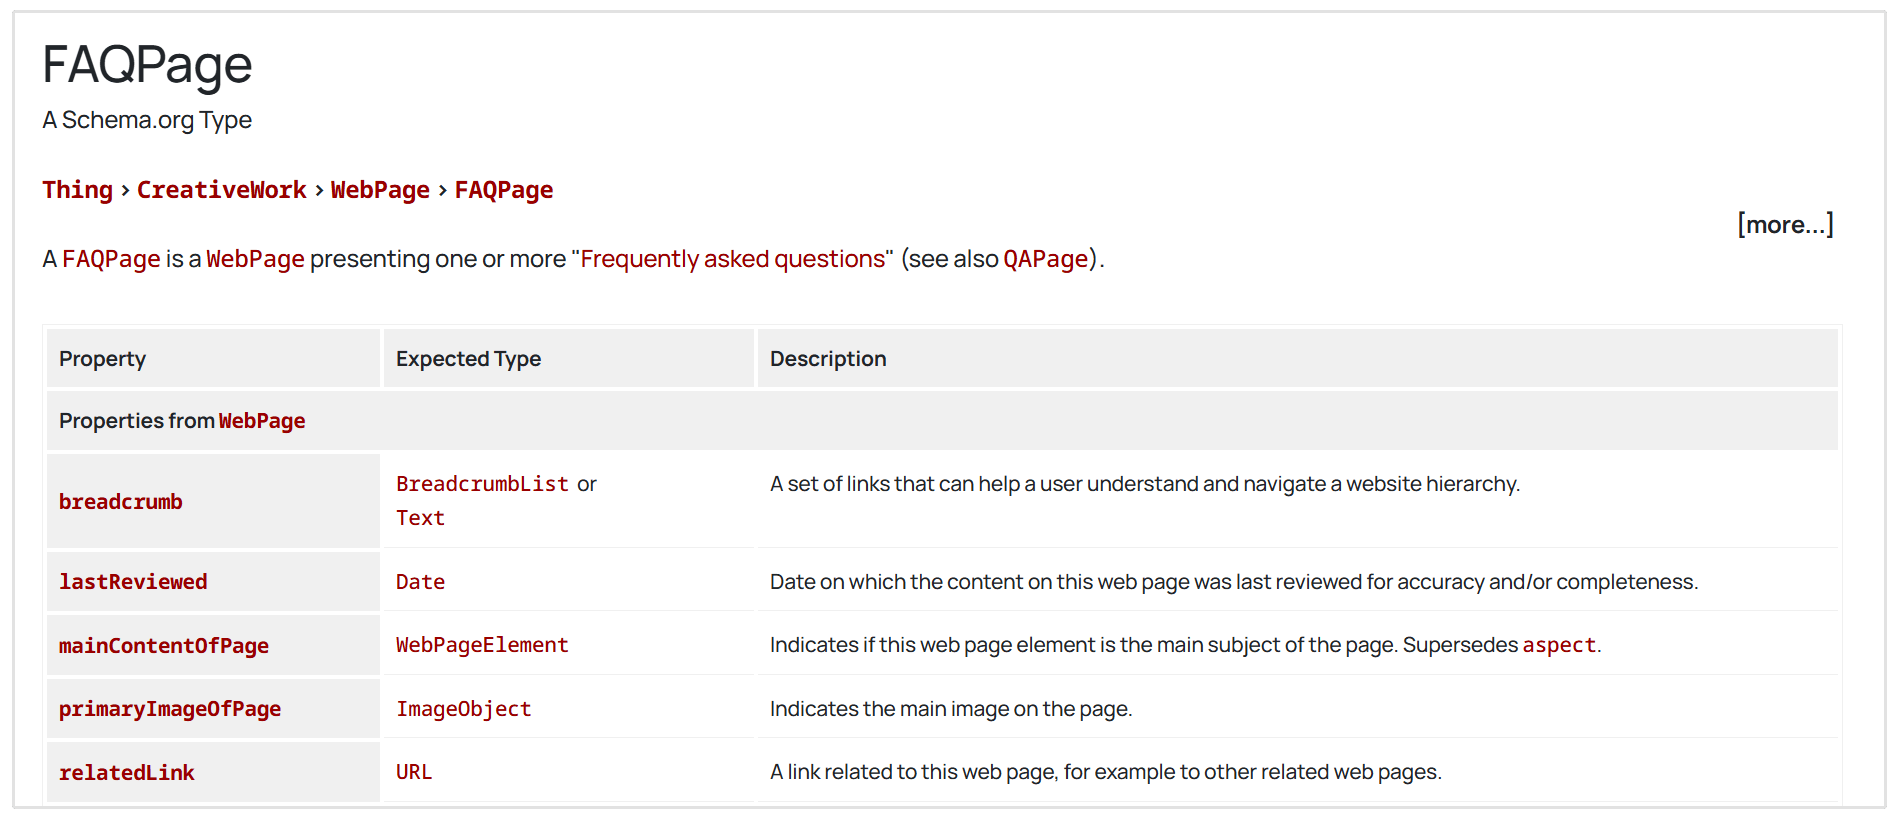
Task: Open "Frequently asked questions" link
Action: [x=733, y=259]
